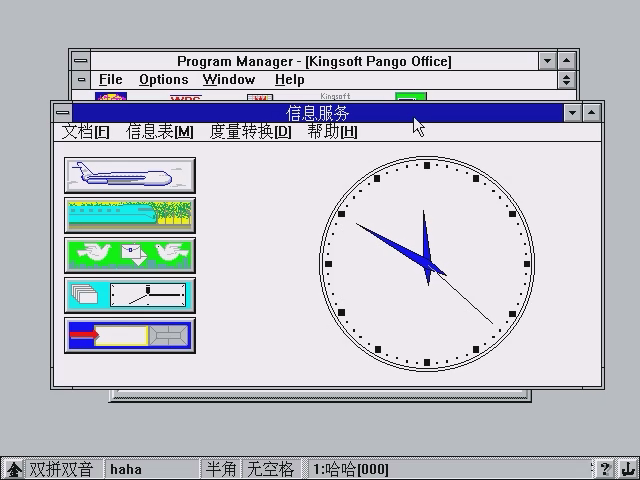Open Program Manager Window menu
Screen dimensions: 640x480
(229, 80)
